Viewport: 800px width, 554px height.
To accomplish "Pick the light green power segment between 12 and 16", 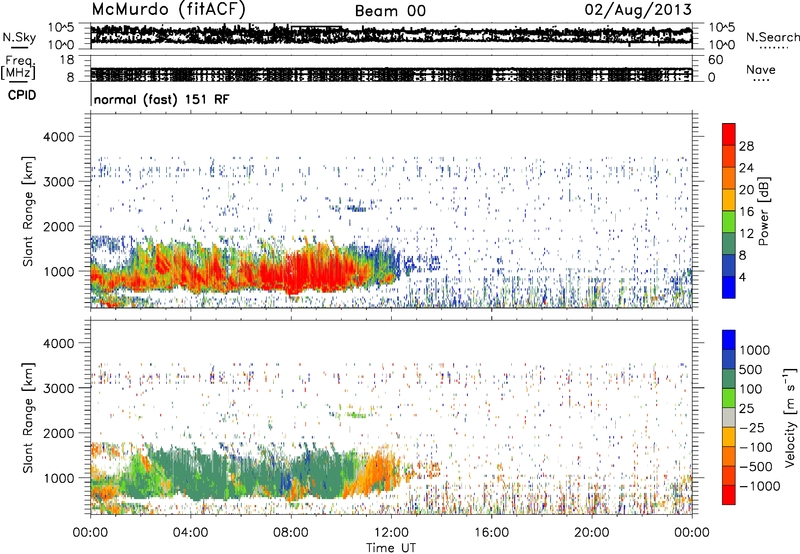I will pyautogui.click(x=729, y=221).
